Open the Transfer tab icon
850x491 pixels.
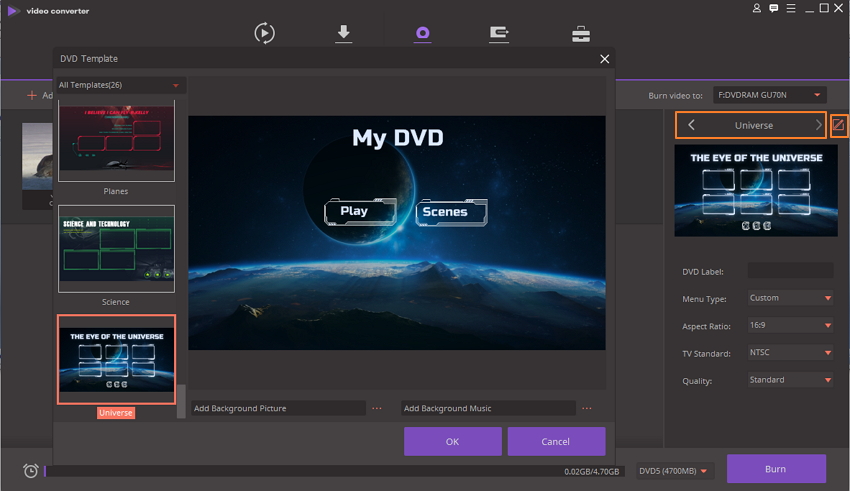(x=499, y=33)
